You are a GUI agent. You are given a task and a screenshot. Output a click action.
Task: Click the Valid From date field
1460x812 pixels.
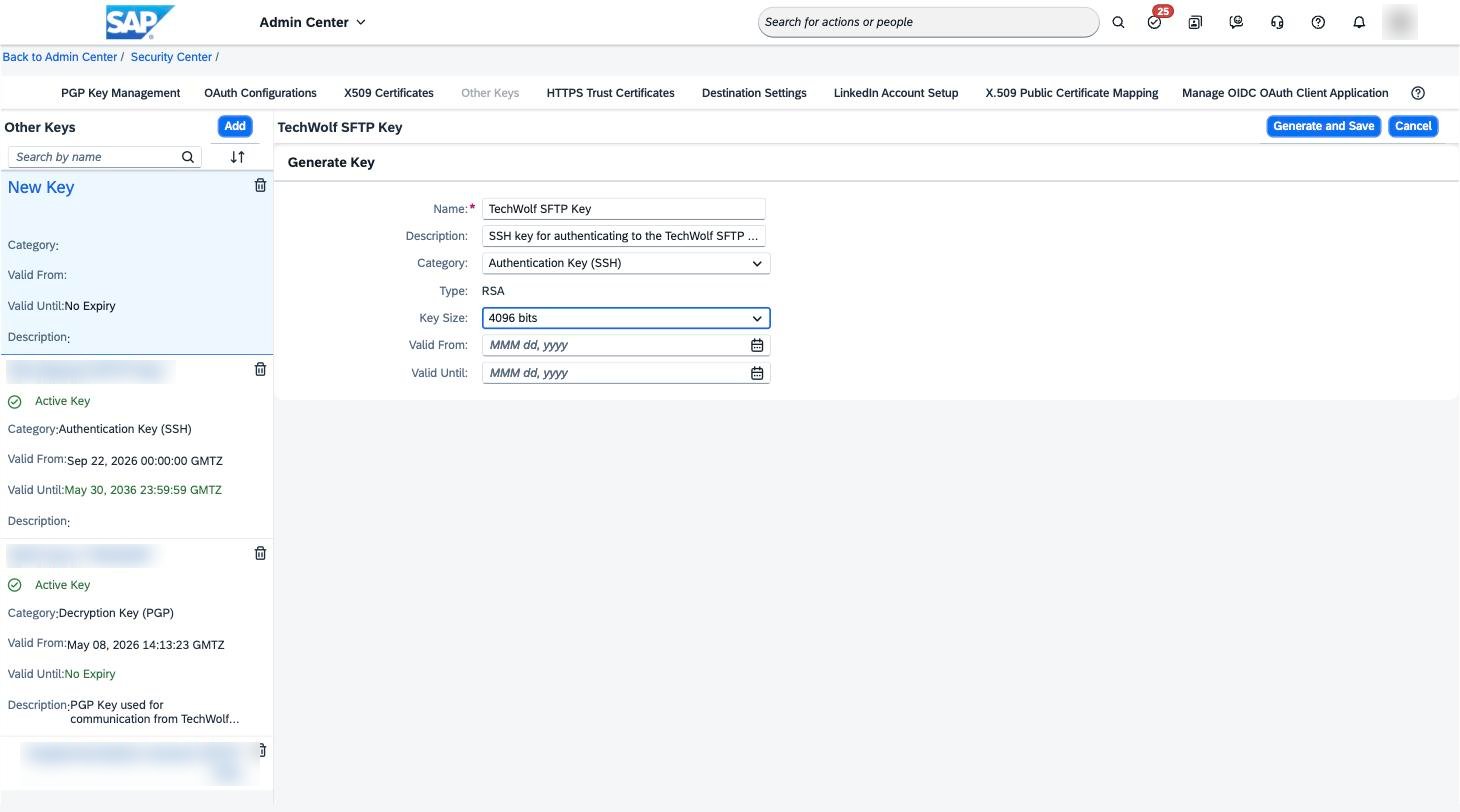[626, 345]
